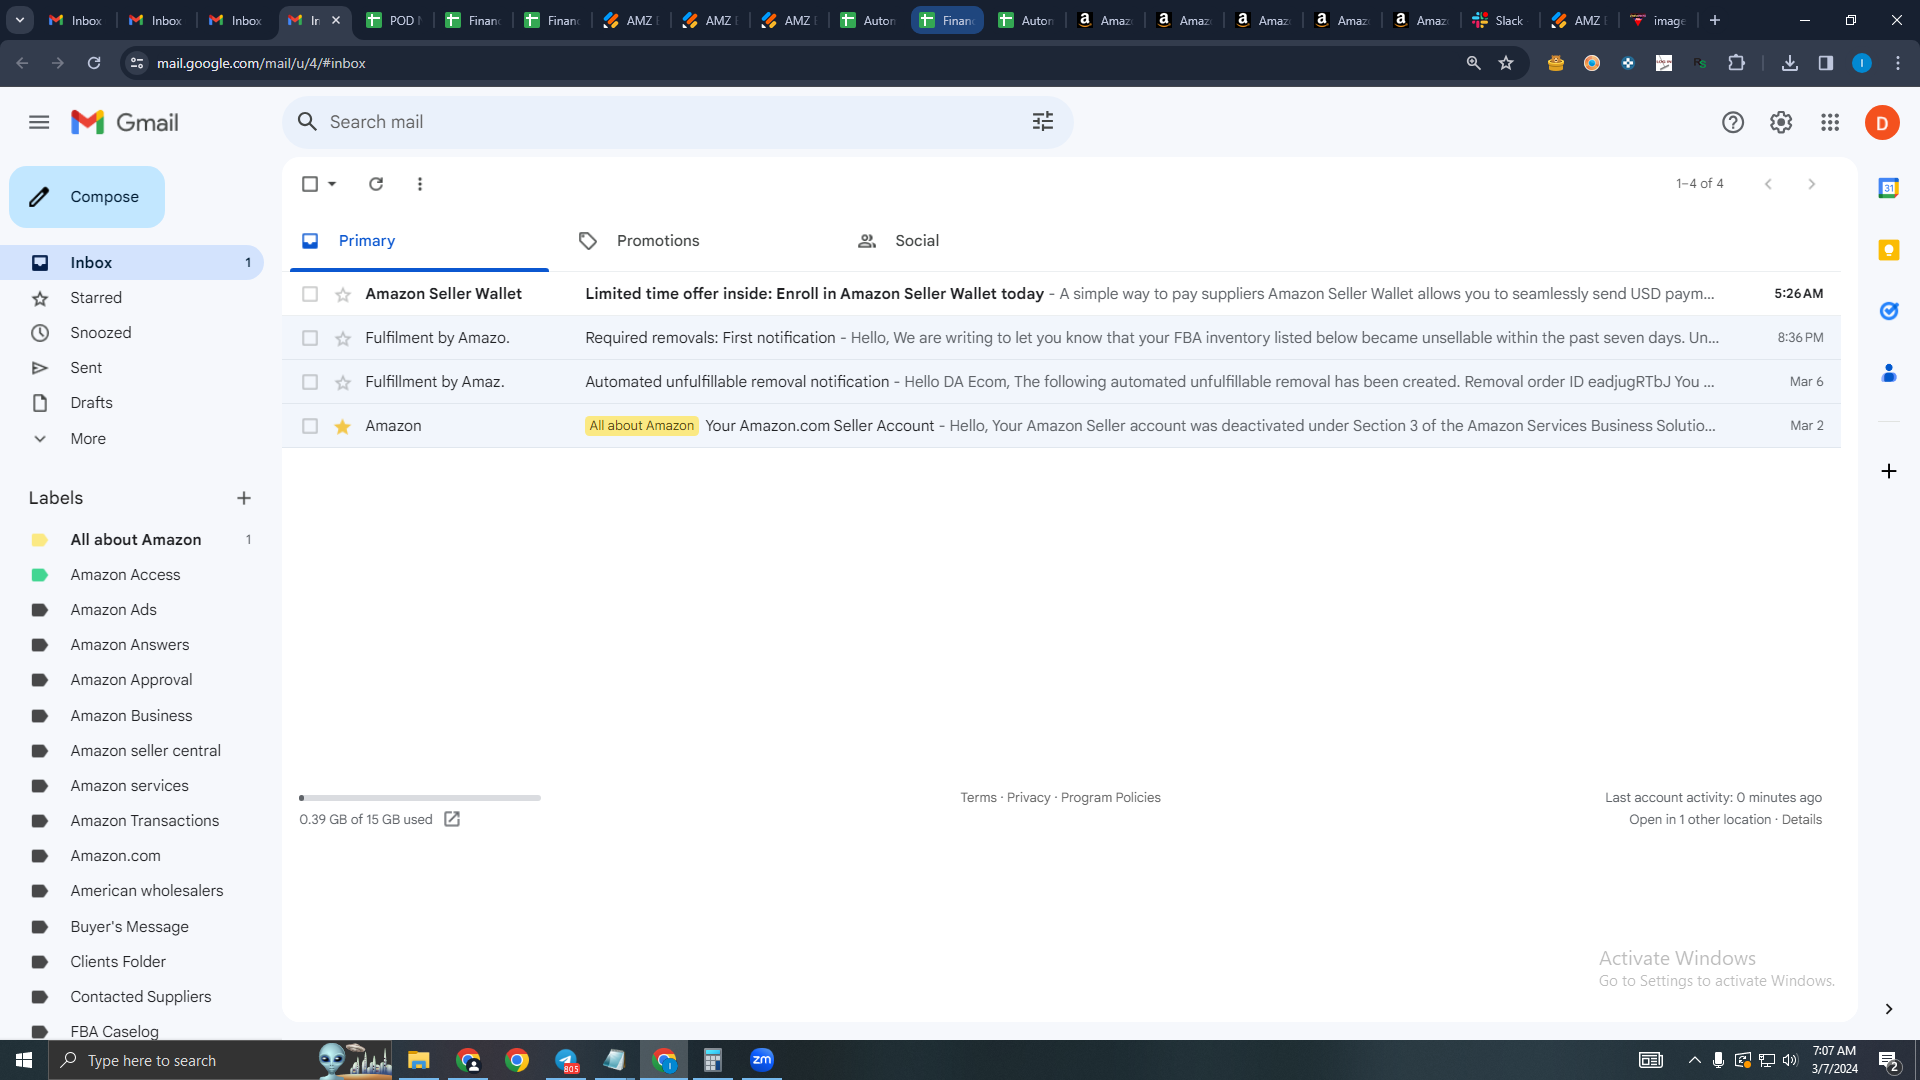The height and width of the screenshot is (1080, 1920).
Task: Open Gmail settings gear
Action: coord(1781,122)
